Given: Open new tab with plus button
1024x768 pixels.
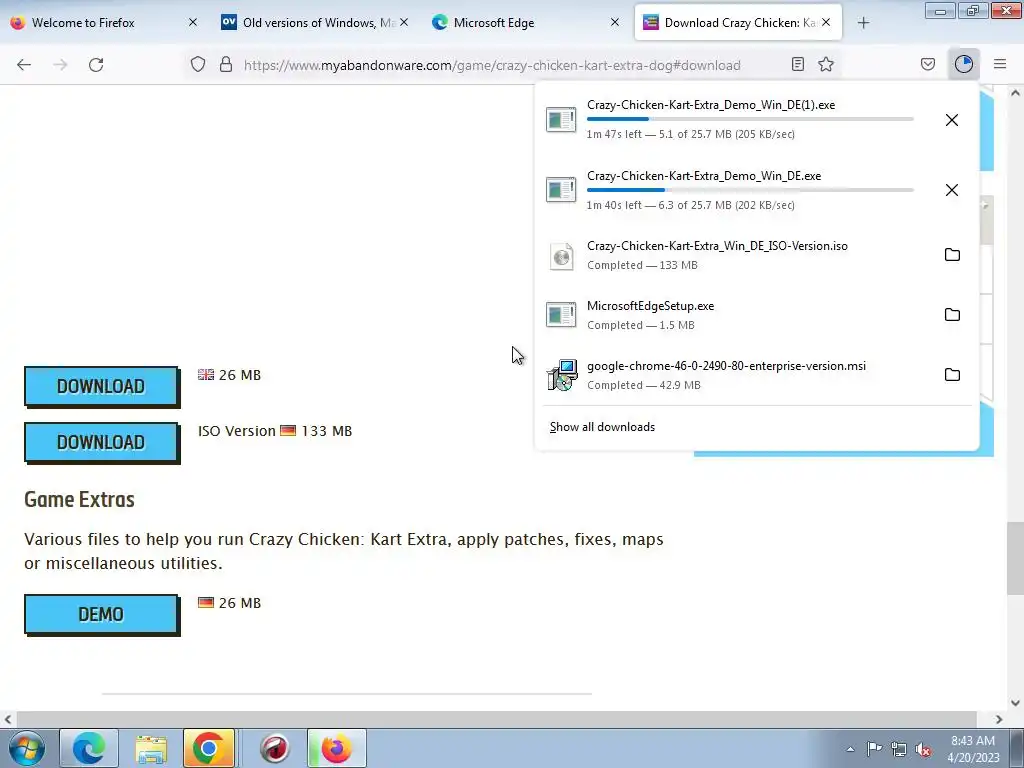Looking at the screenshot, I should (863, 23).
